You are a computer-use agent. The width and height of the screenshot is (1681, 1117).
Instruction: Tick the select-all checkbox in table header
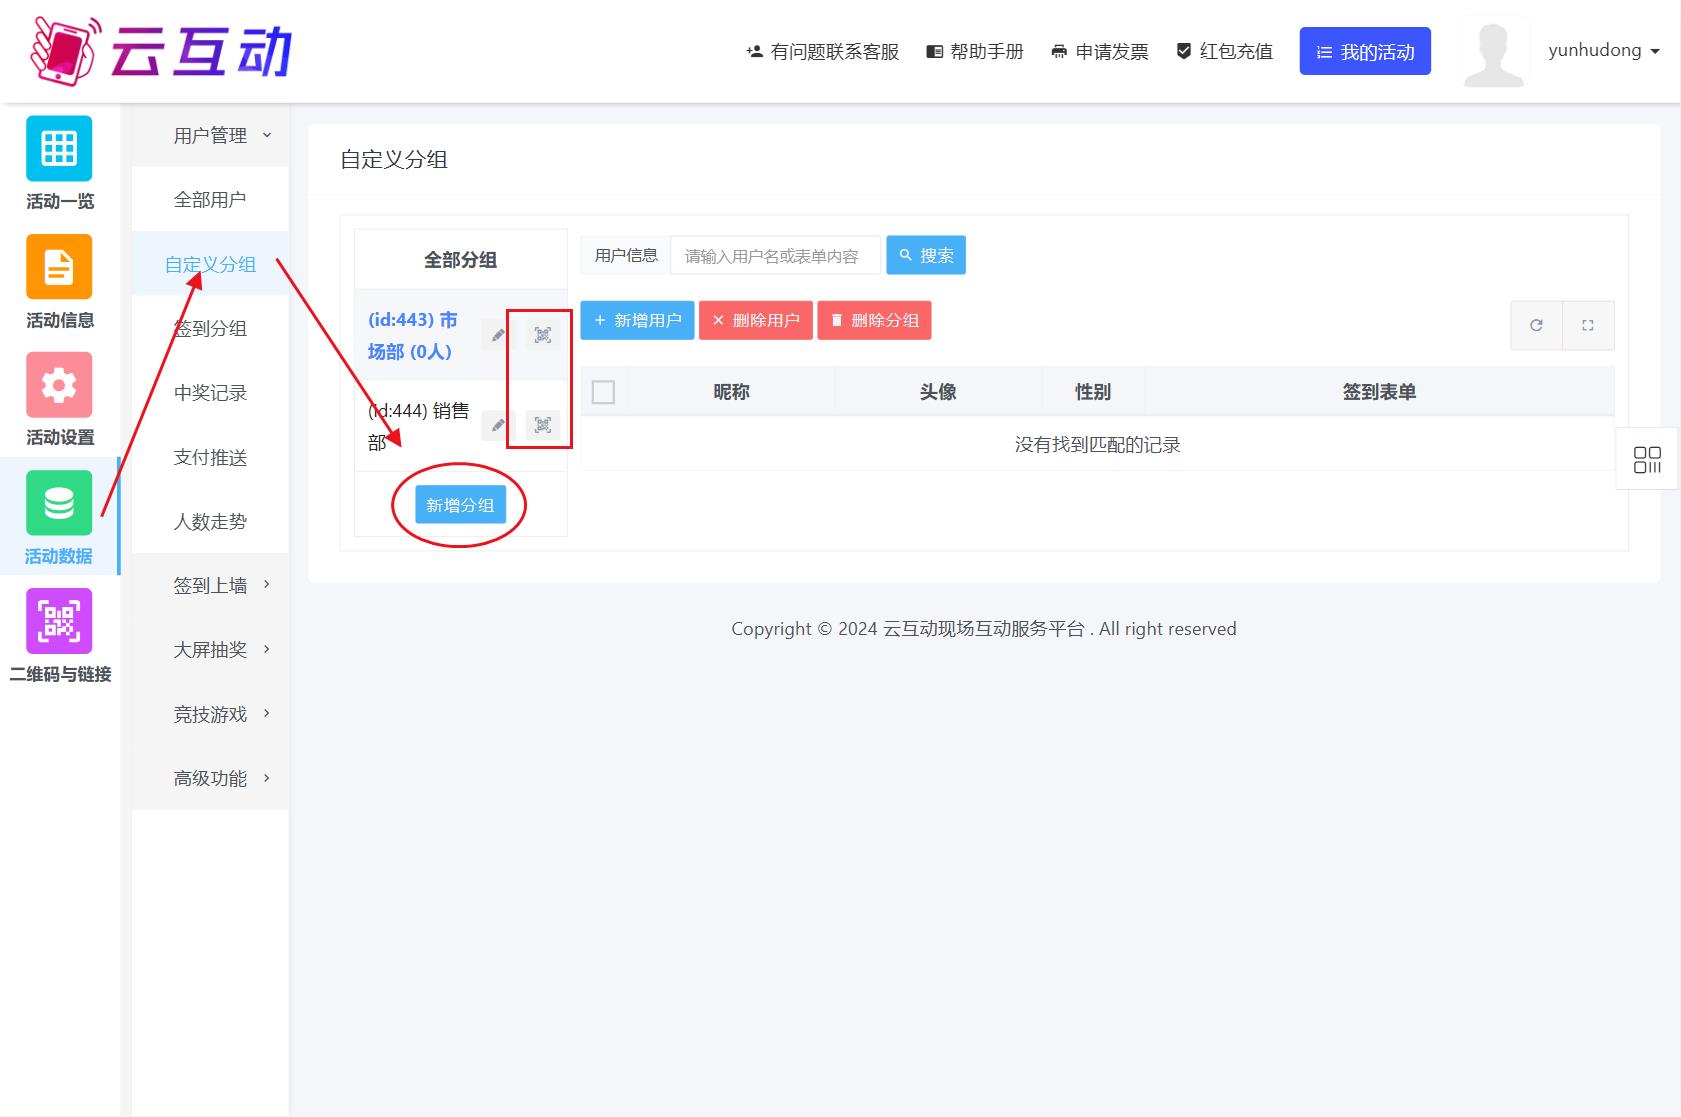(x=603, y=392)
